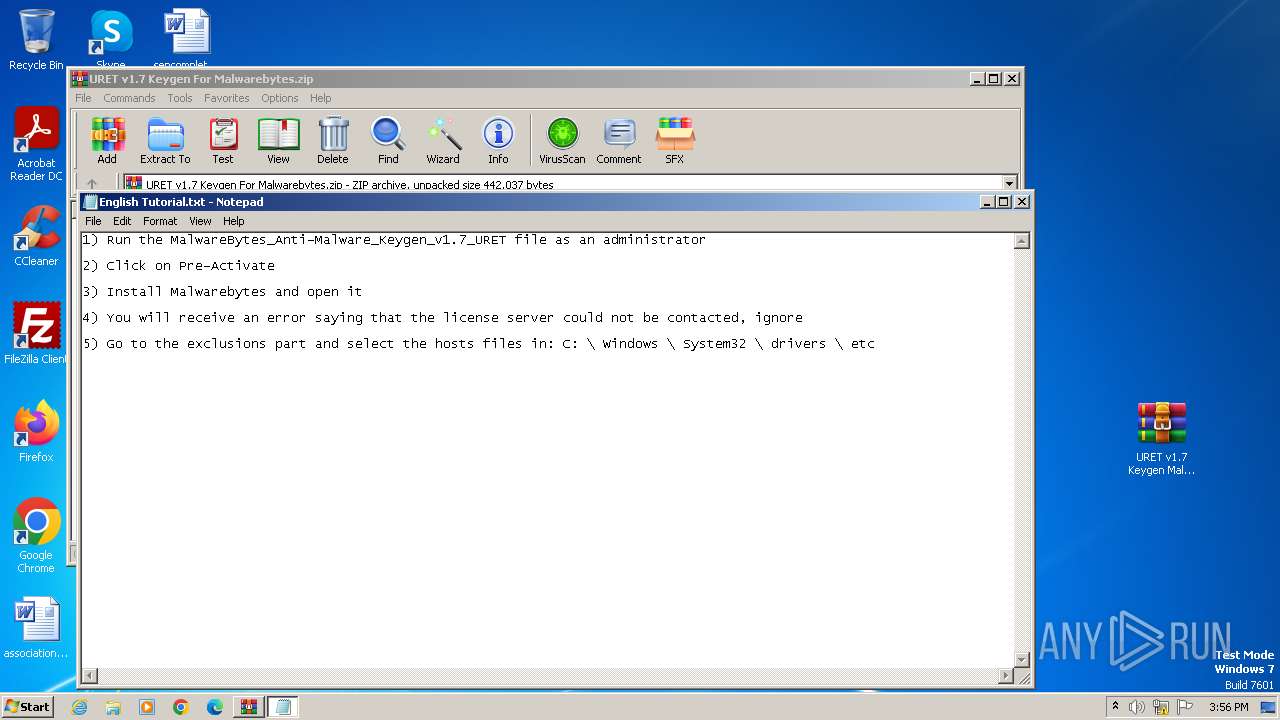Open Notepad View menu
The width and height of the screenshot is (1280, 720).
click(200, 221)
